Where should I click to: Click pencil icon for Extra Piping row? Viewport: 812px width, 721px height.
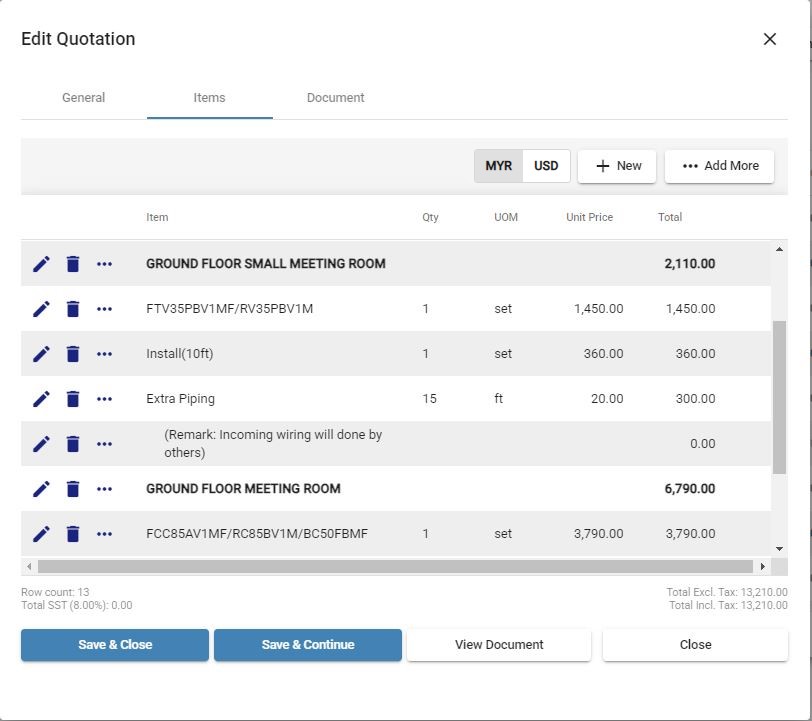[x=41, y=399]
